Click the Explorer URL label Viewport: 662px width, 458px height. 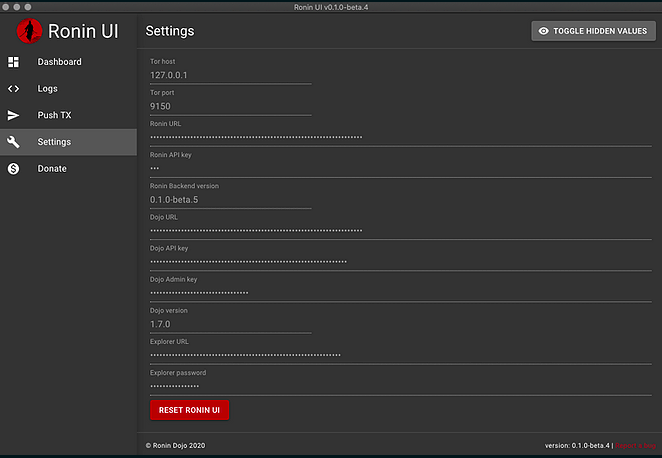click(x=169, y=341)
